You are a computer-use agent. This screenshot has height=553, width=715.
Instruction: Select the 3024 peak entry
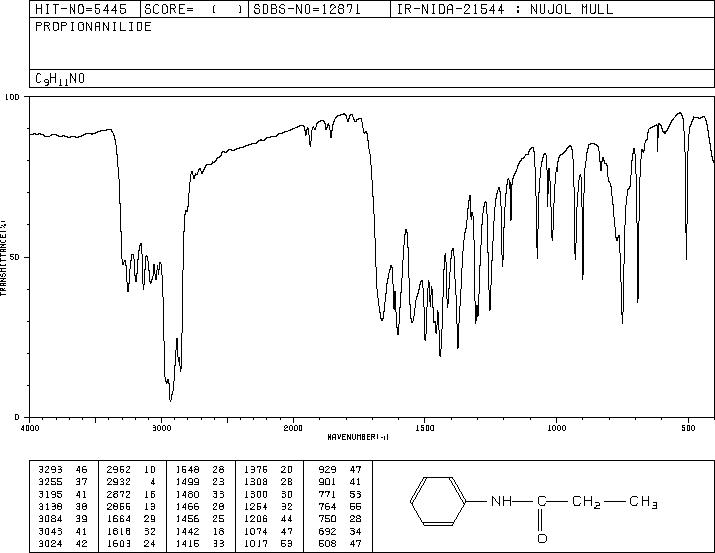pyautogui.click(x=62, y=544)
